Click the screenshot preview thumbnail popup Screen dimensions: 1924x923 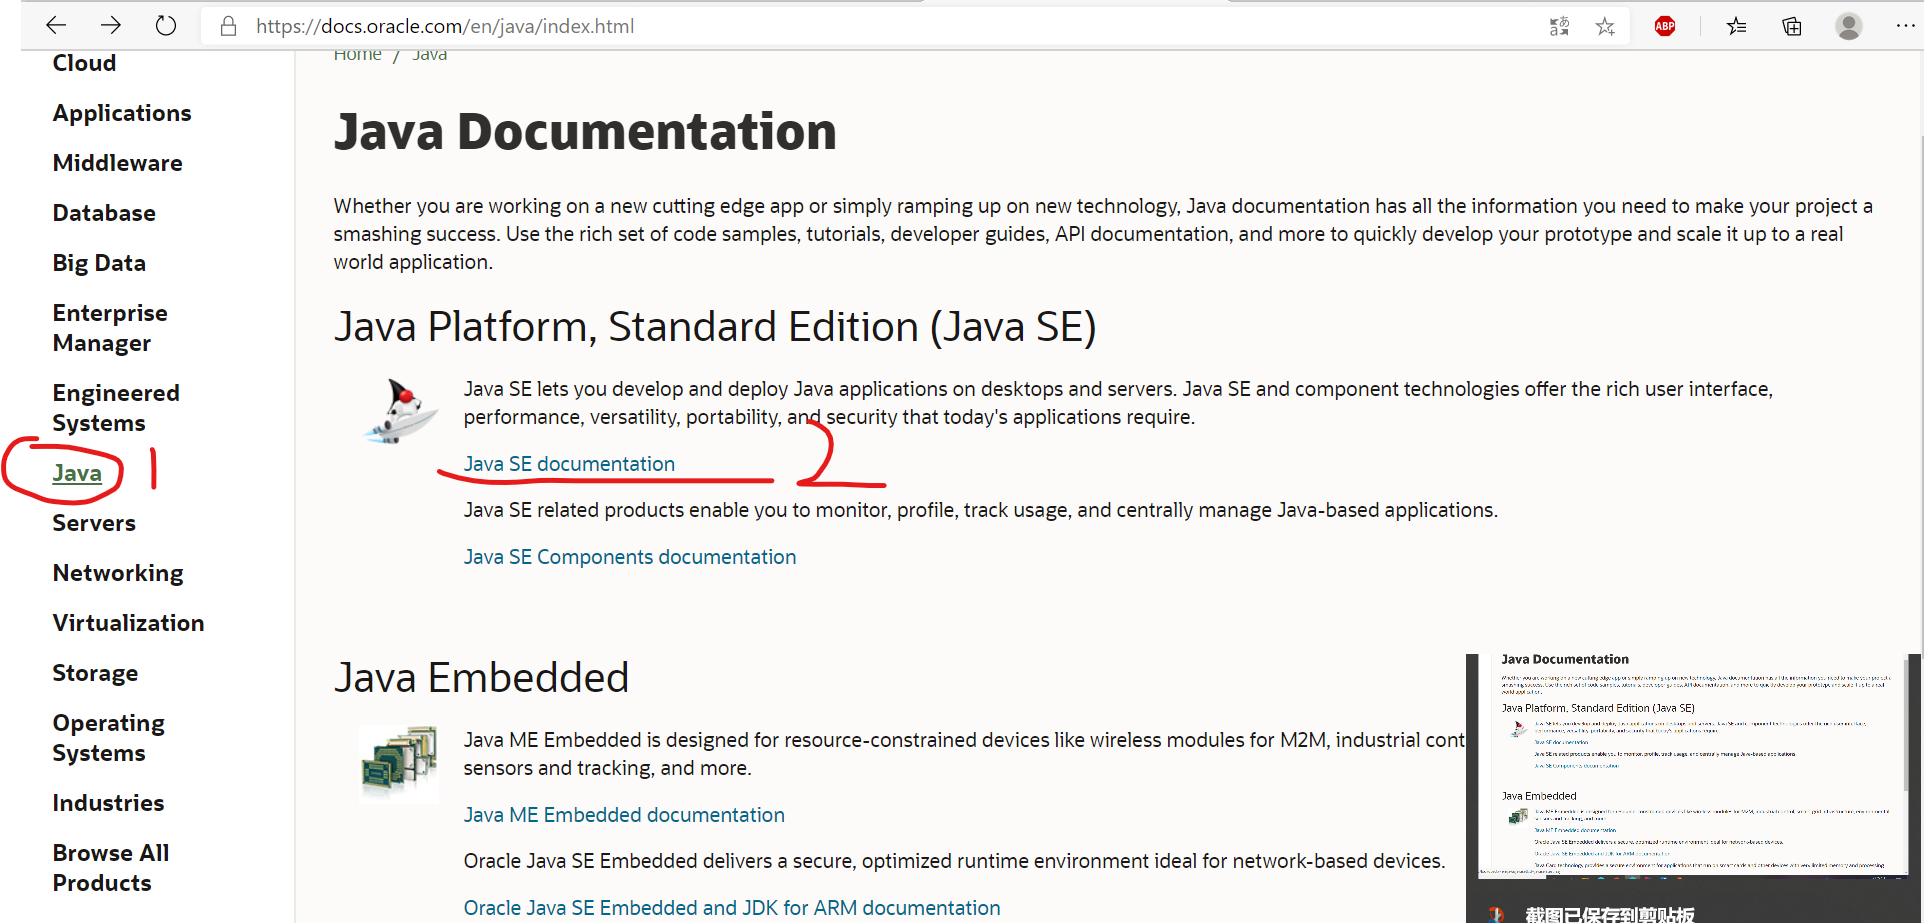click(1694, 767)
